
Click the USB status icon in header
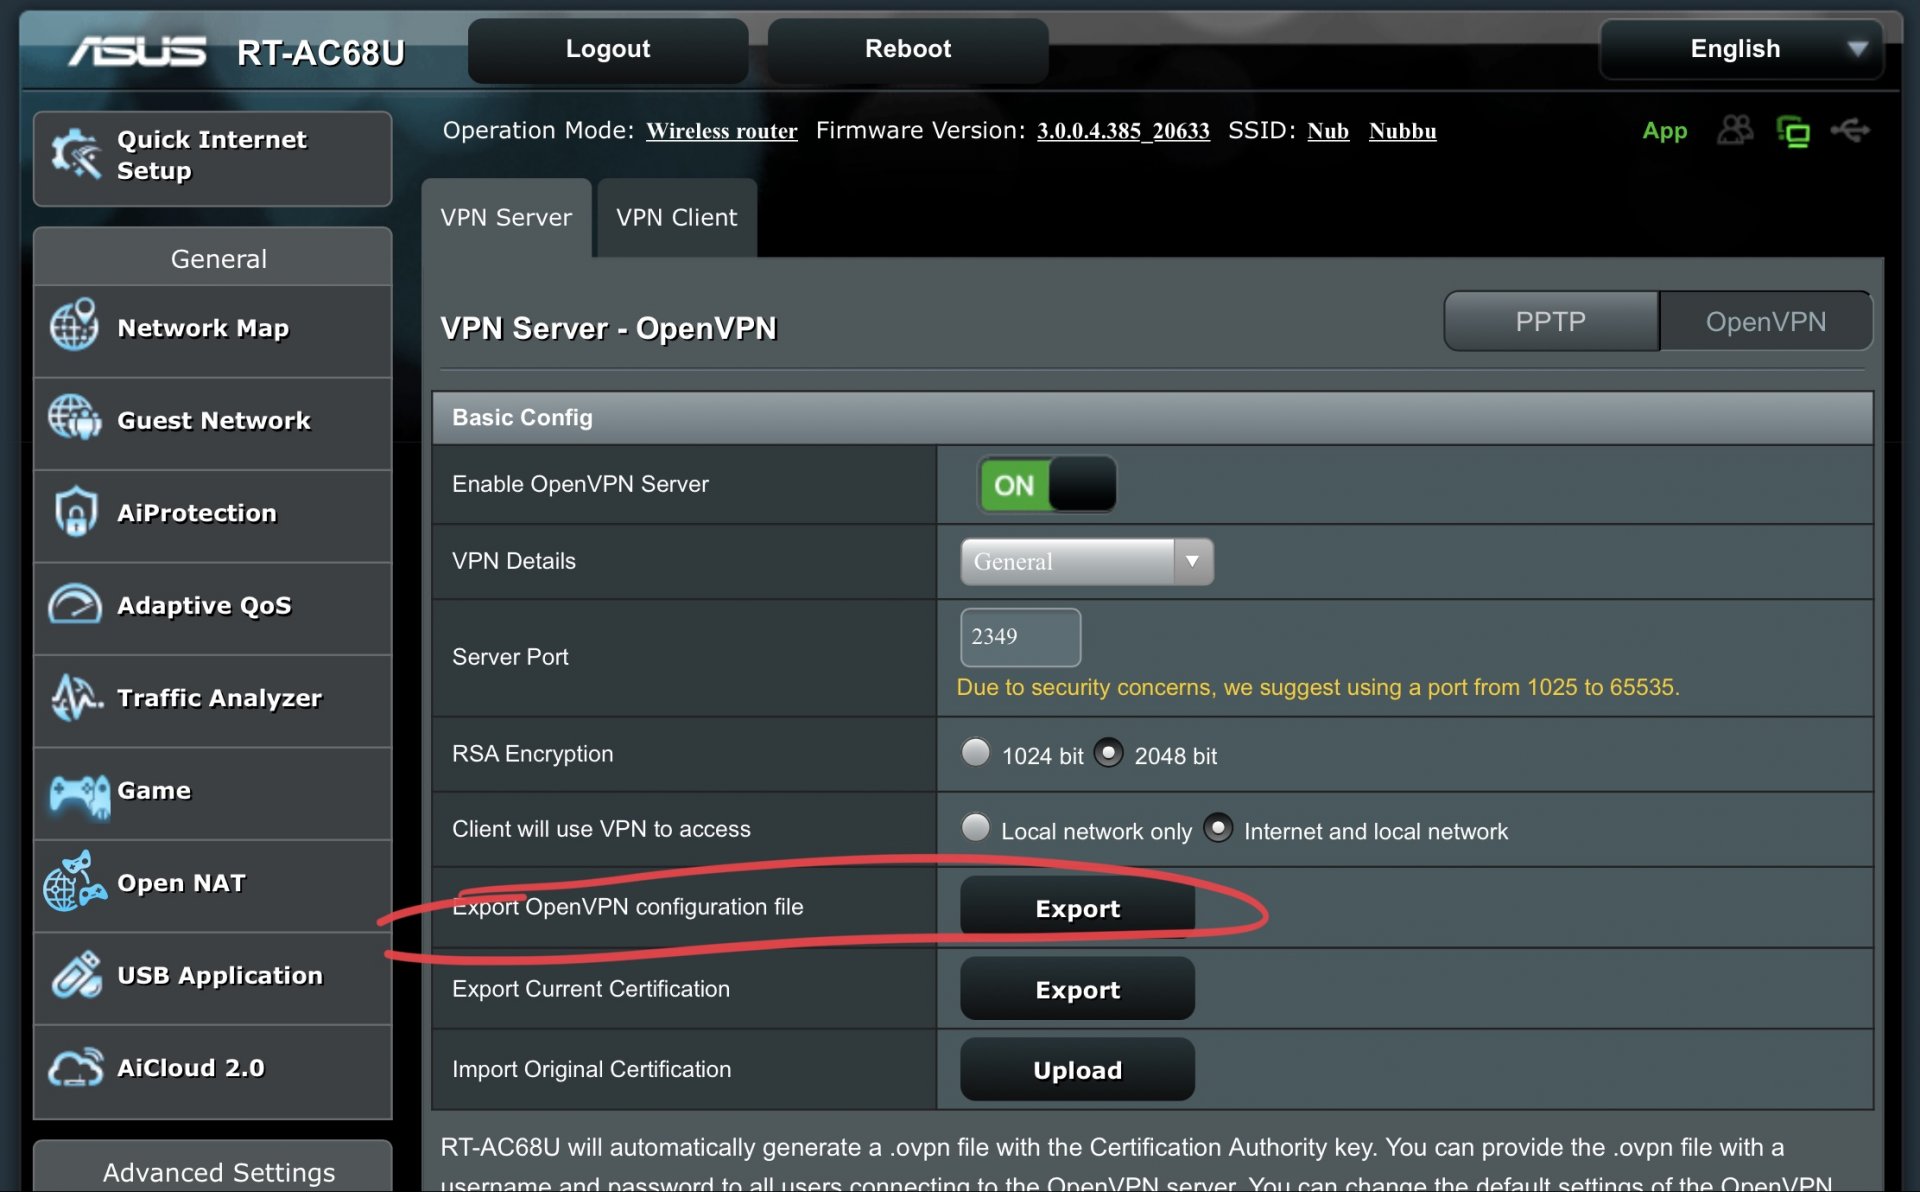click(1850, 130)
